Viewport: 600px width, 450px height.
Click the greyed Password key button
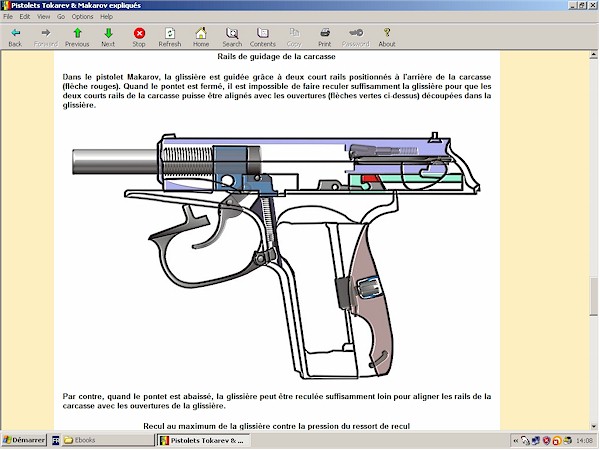355,37
